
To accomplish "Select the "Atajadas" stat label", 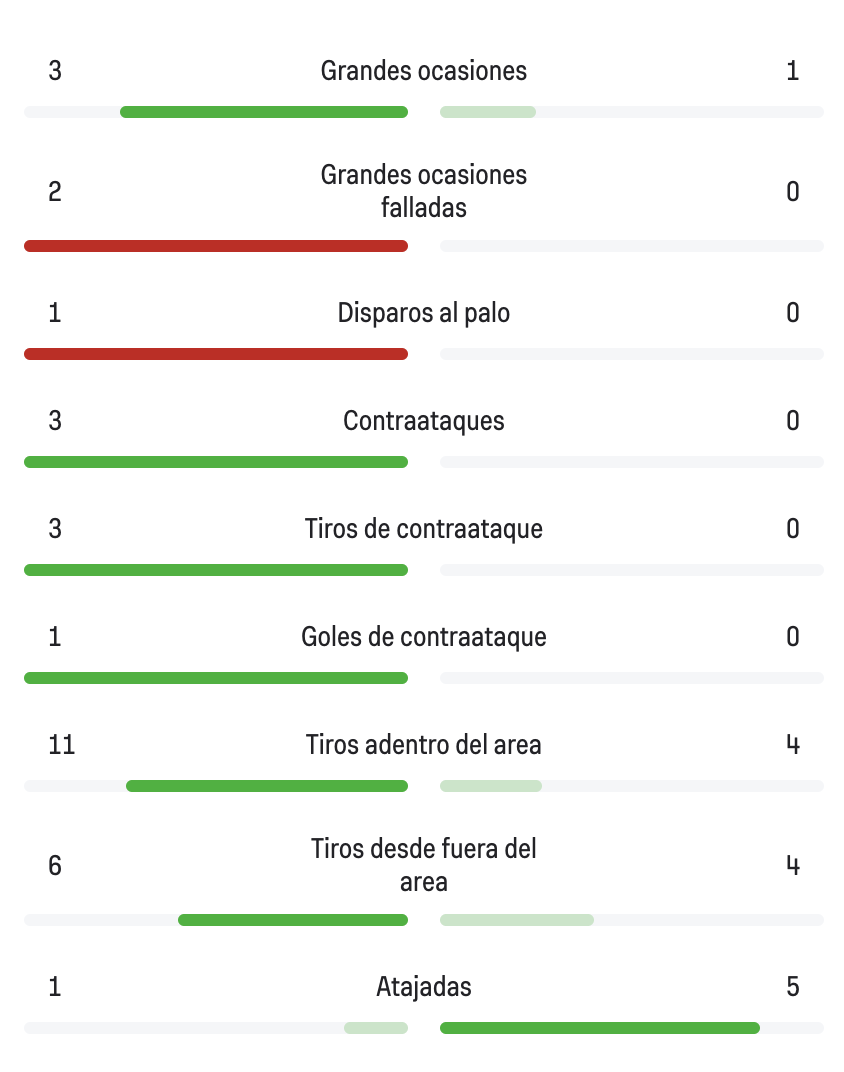I will 423,987.
